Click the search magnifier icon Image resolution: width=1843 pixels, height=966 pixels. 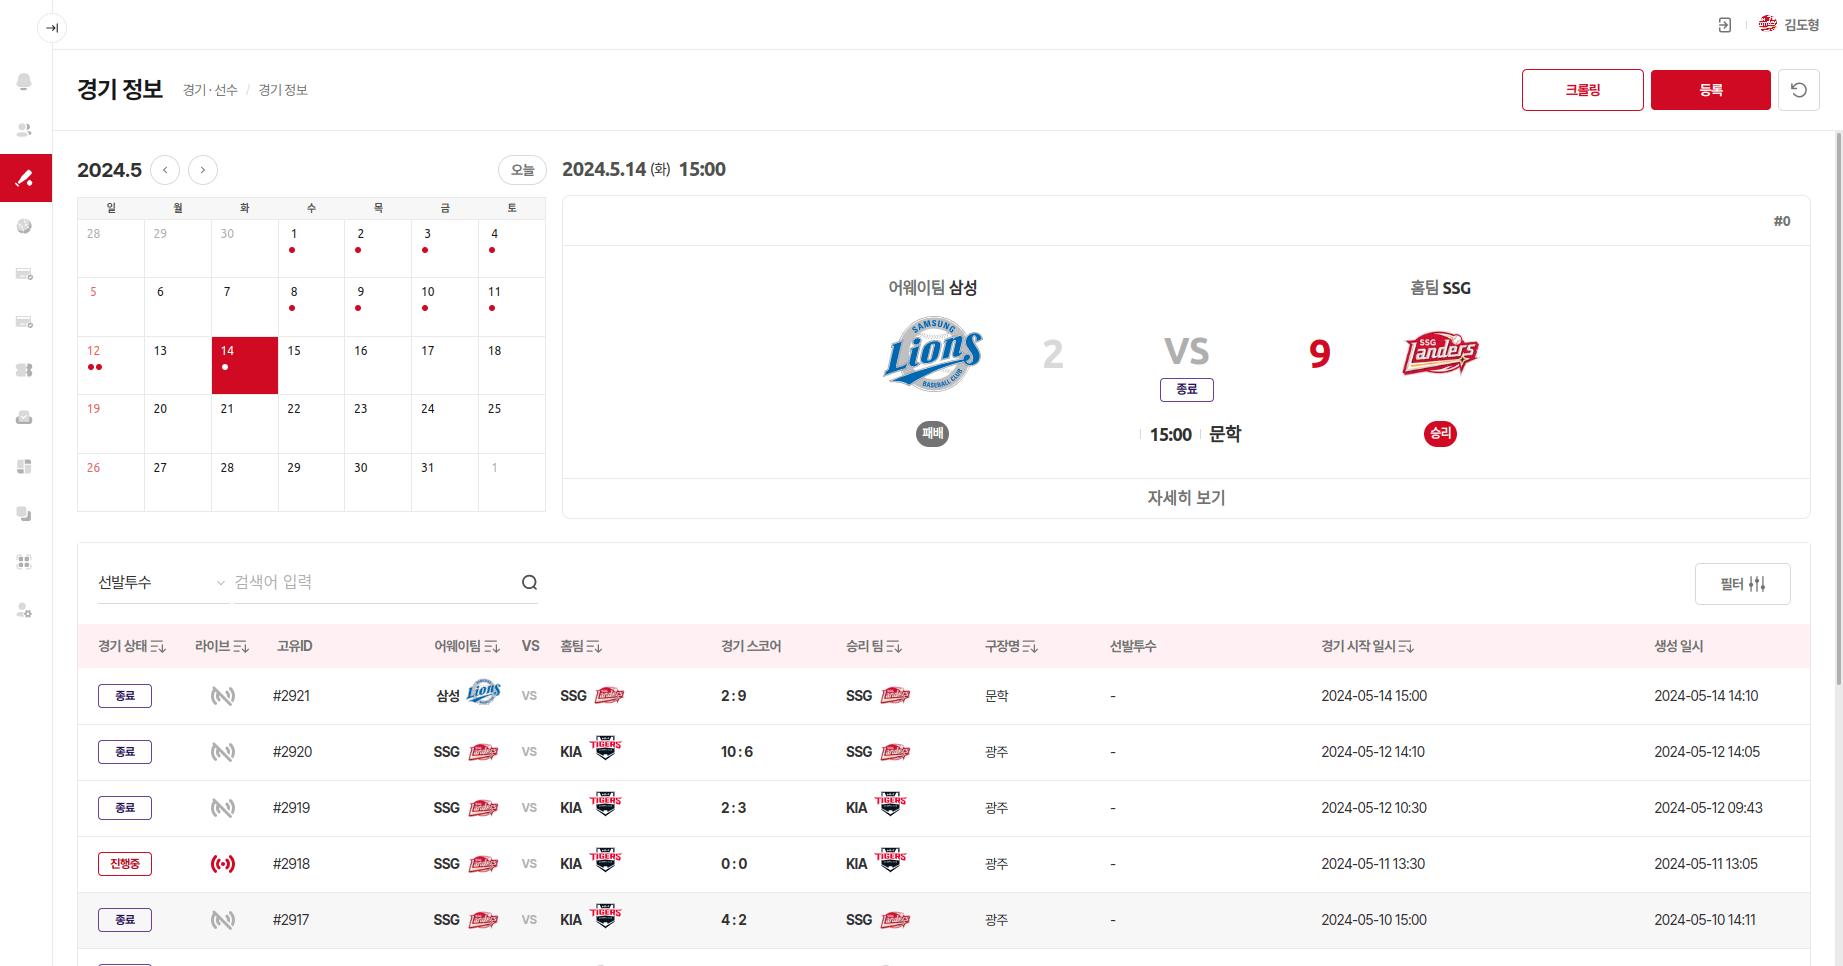529,583
